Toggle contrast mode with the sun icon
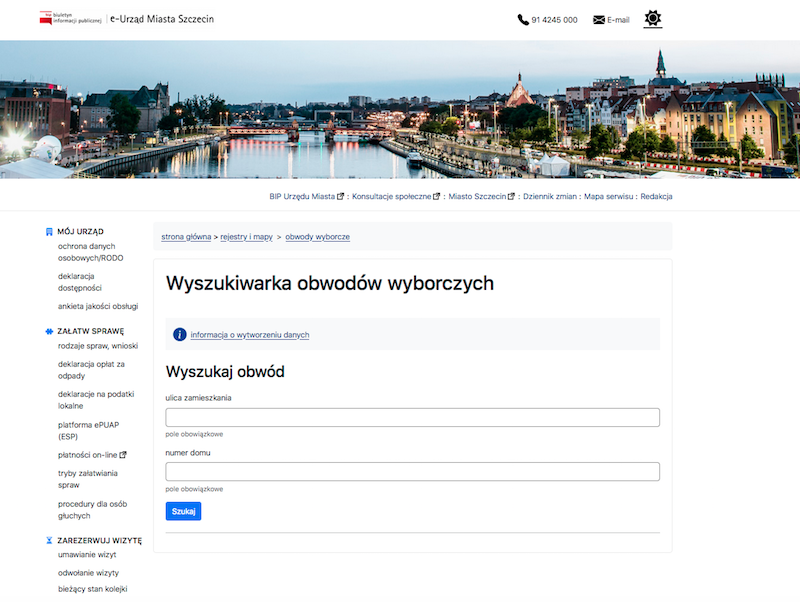 653,19
